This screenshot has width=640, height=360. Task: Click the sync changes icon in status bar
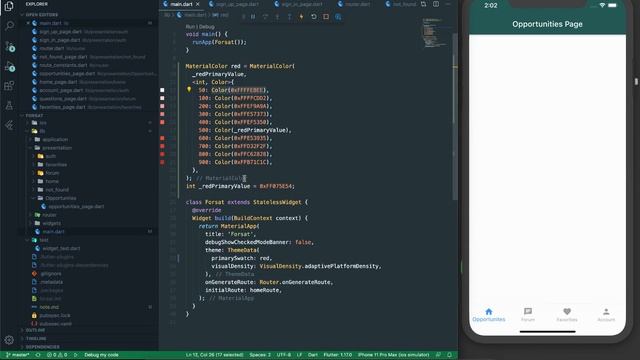38,355
